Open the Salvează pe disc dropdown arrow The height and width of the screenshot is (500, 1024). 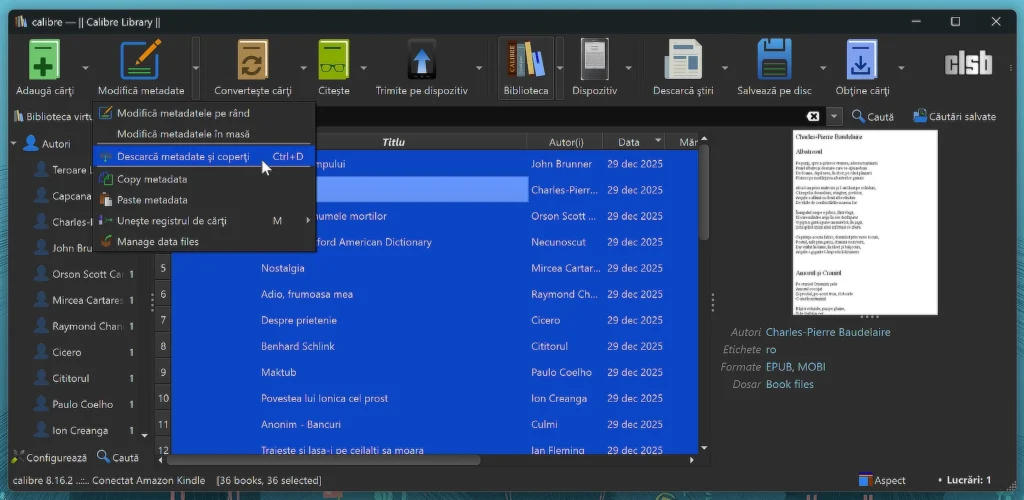(822, 68)
